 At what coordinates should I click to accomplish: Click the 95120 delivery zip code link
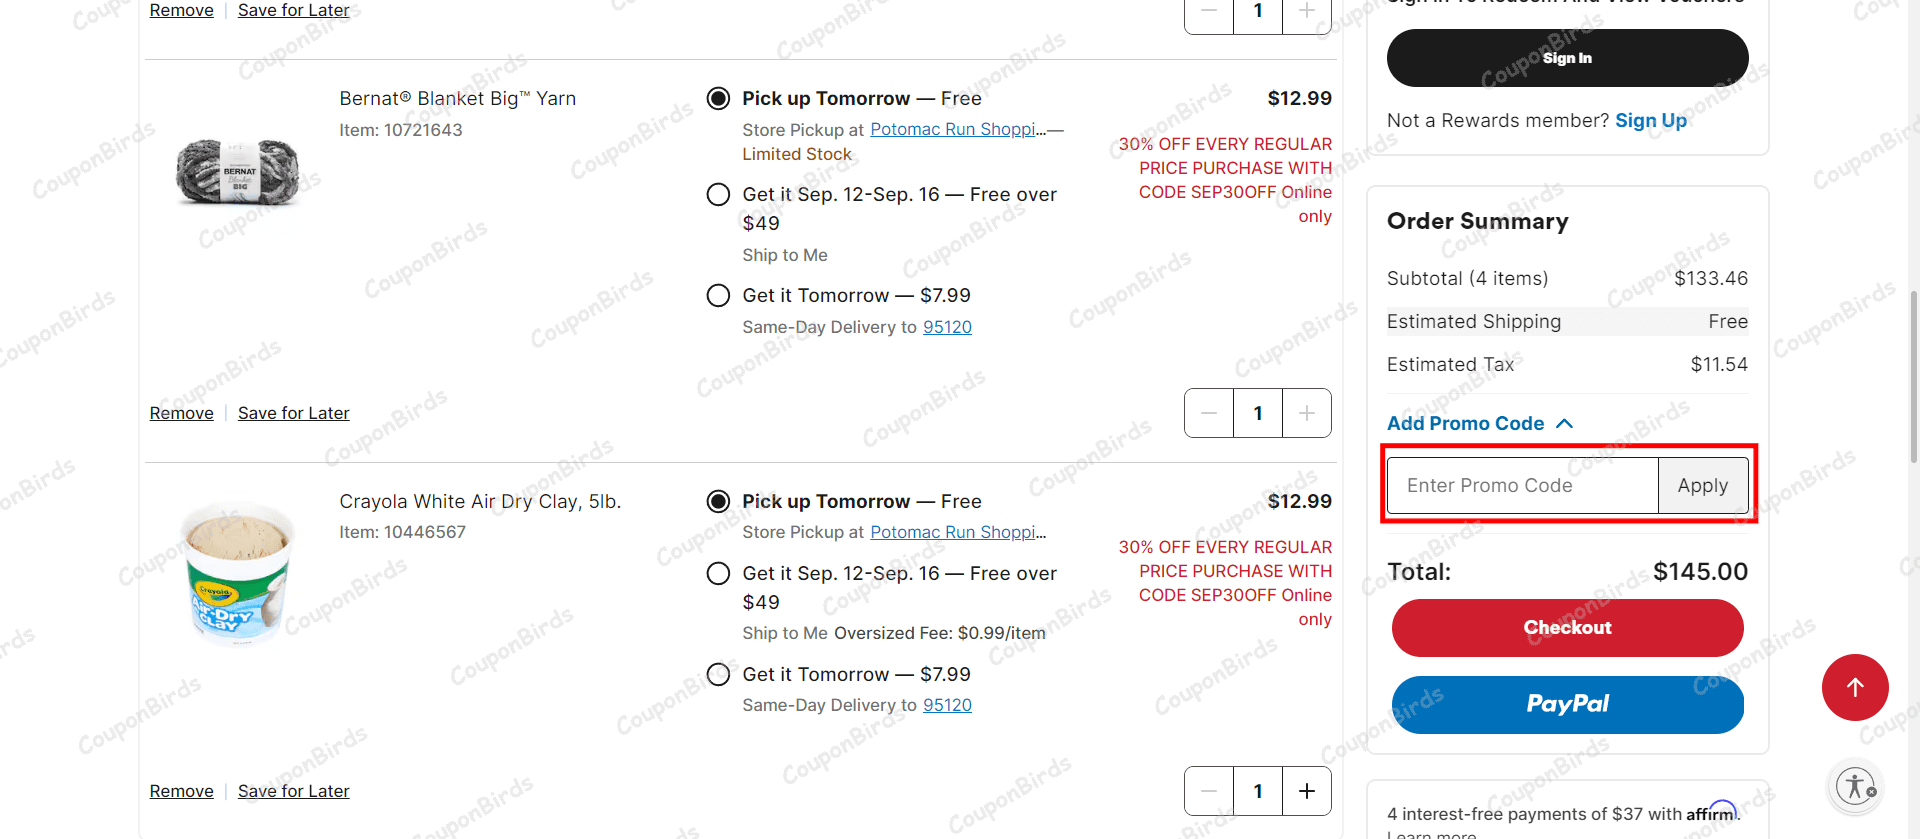(x=946, y=327)
